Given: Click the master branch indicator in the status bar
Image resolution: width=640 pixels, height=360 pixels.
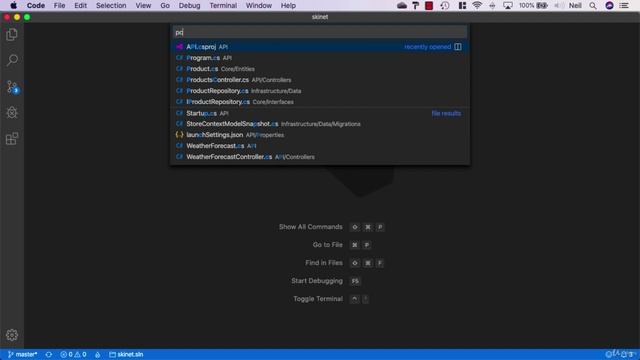Looking at the screenshot, I should (22, 354).
